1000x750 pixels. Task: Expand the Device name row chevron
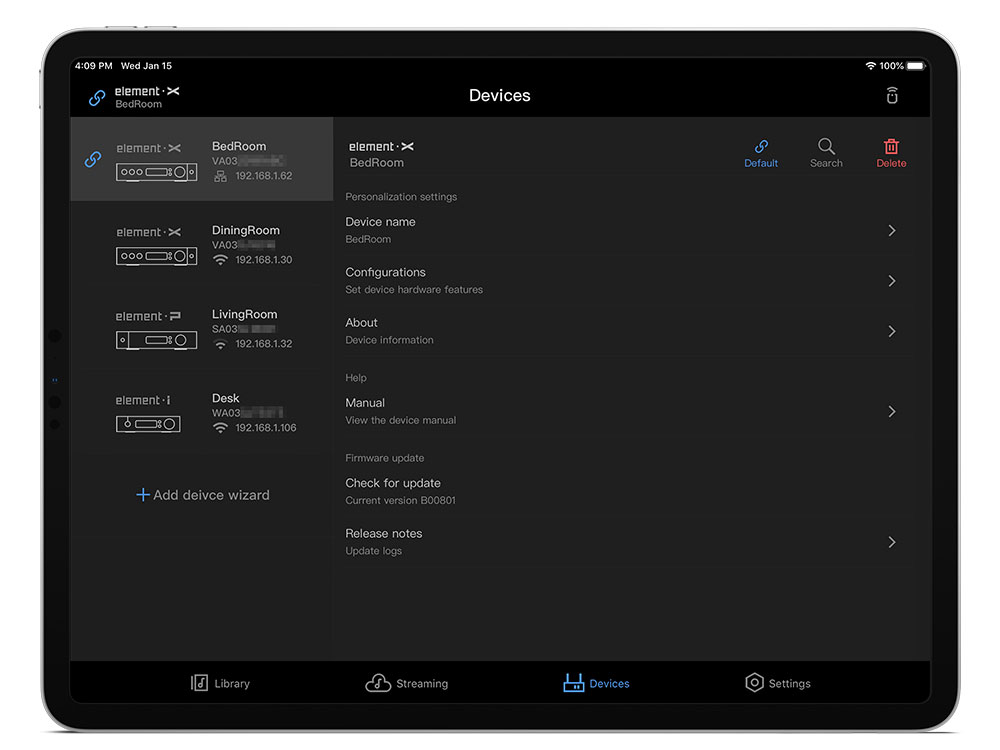(x=891, y=231)
